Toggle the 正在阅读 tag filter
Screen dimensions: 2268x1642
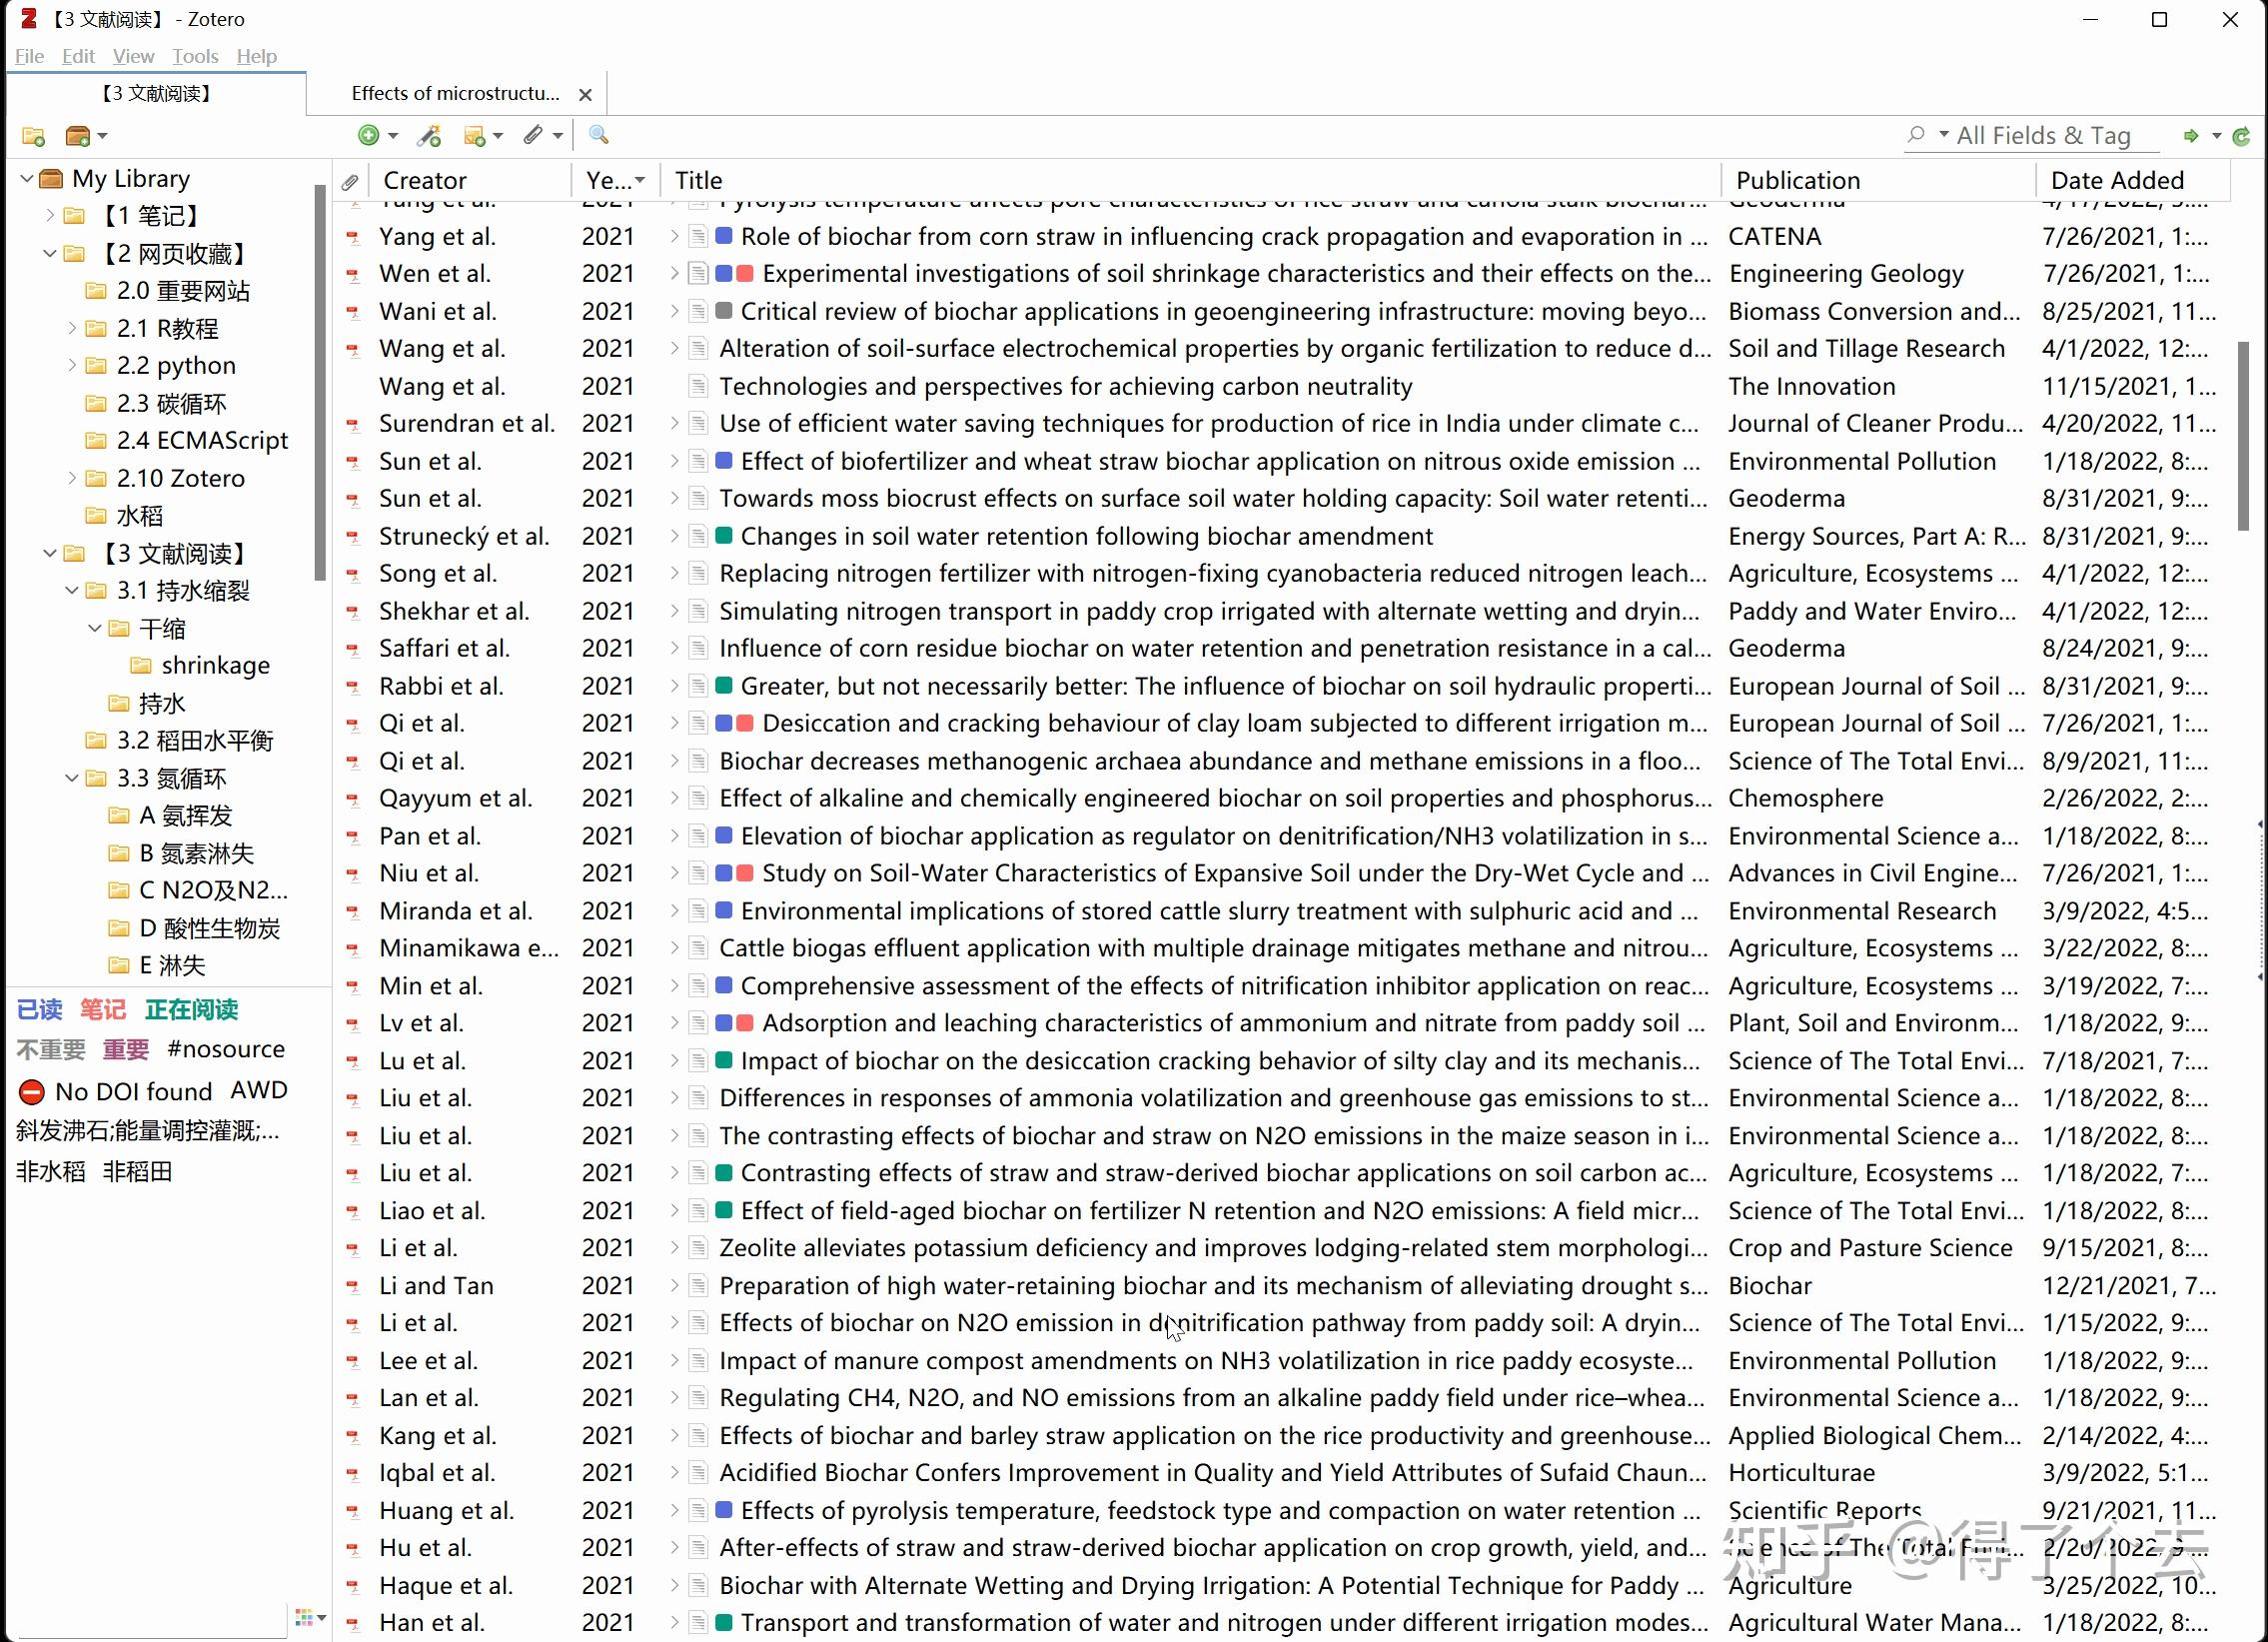(191, 1010)
